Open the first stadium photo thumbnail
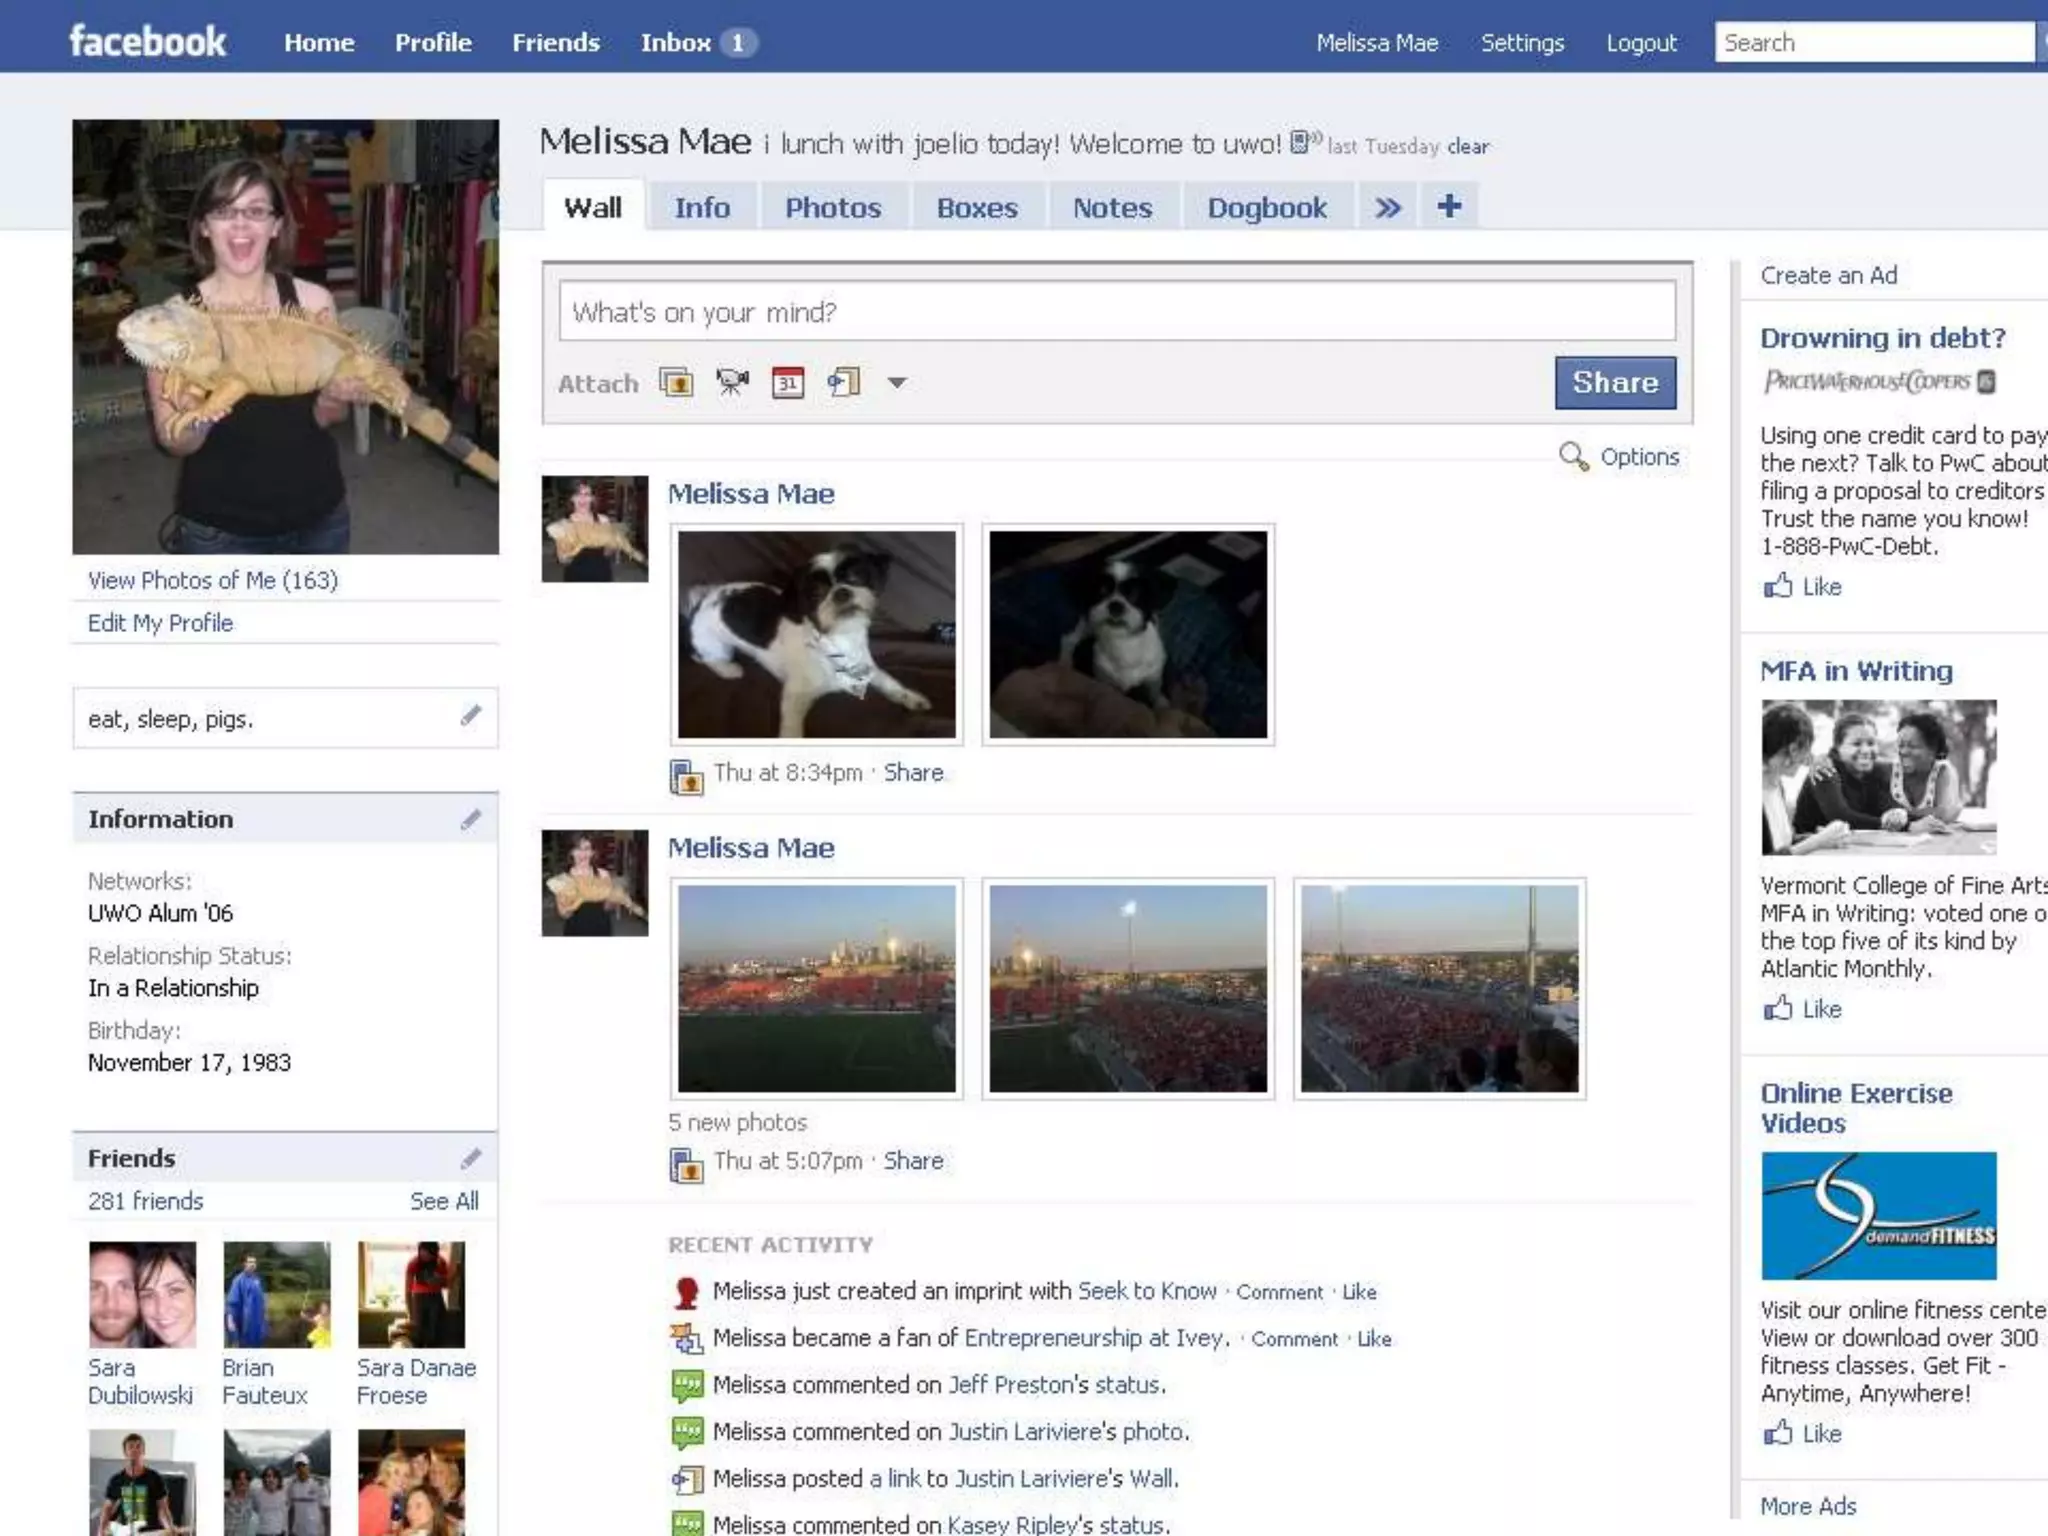This screenshot has width=2048, height=1536. tap(816, 988)
